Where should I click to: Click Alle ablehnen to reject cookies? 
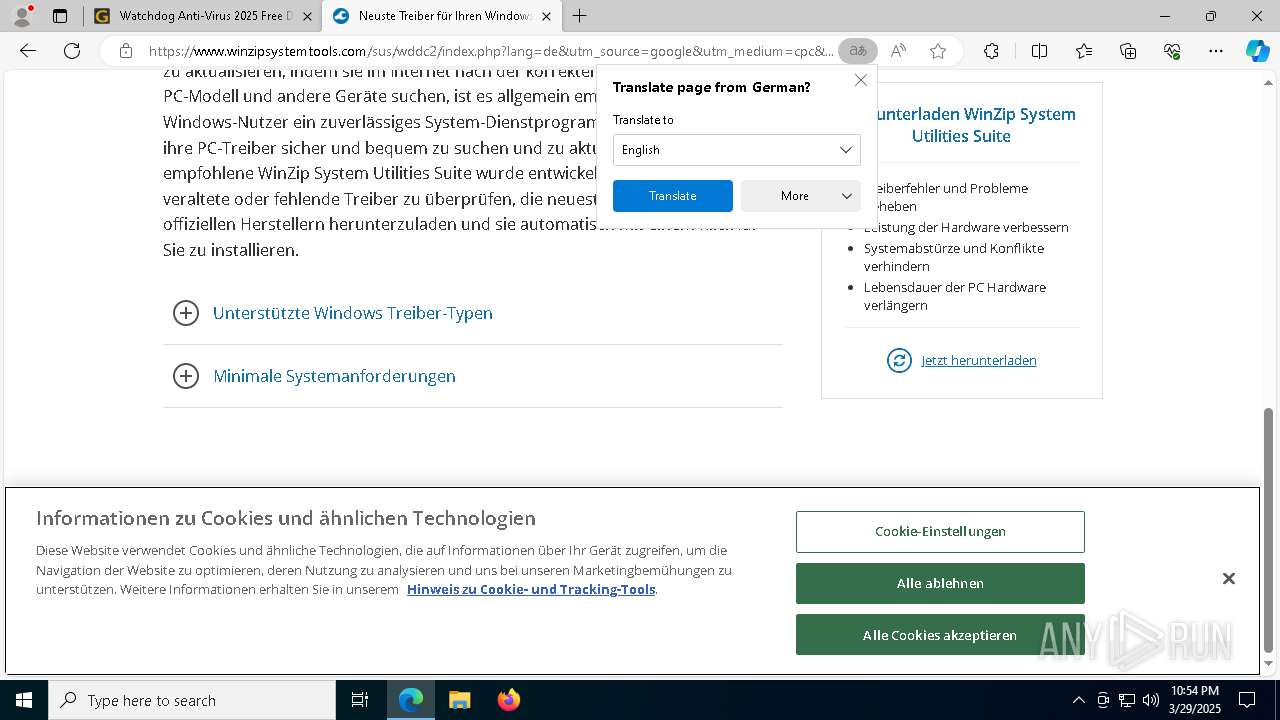[940, 583]
